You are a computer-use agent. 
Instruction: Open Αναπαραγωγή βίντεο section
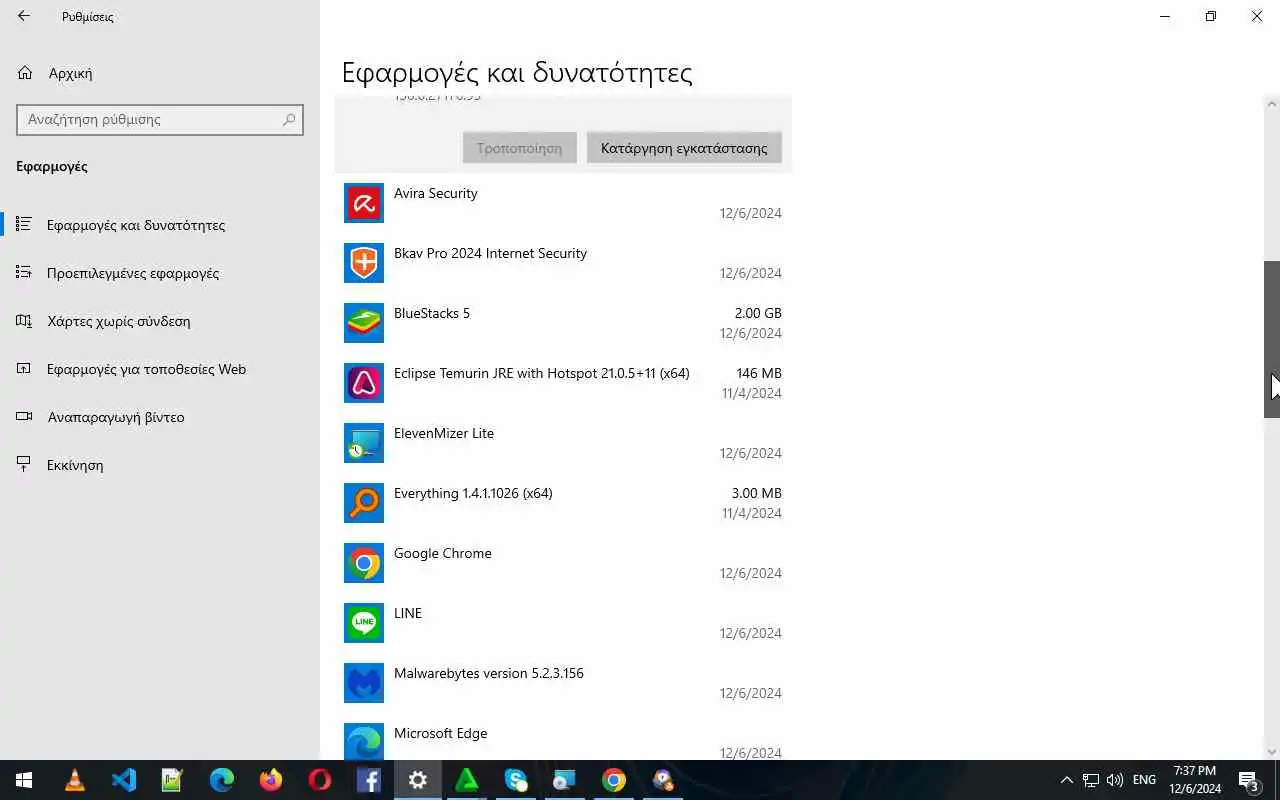(160, 417)
